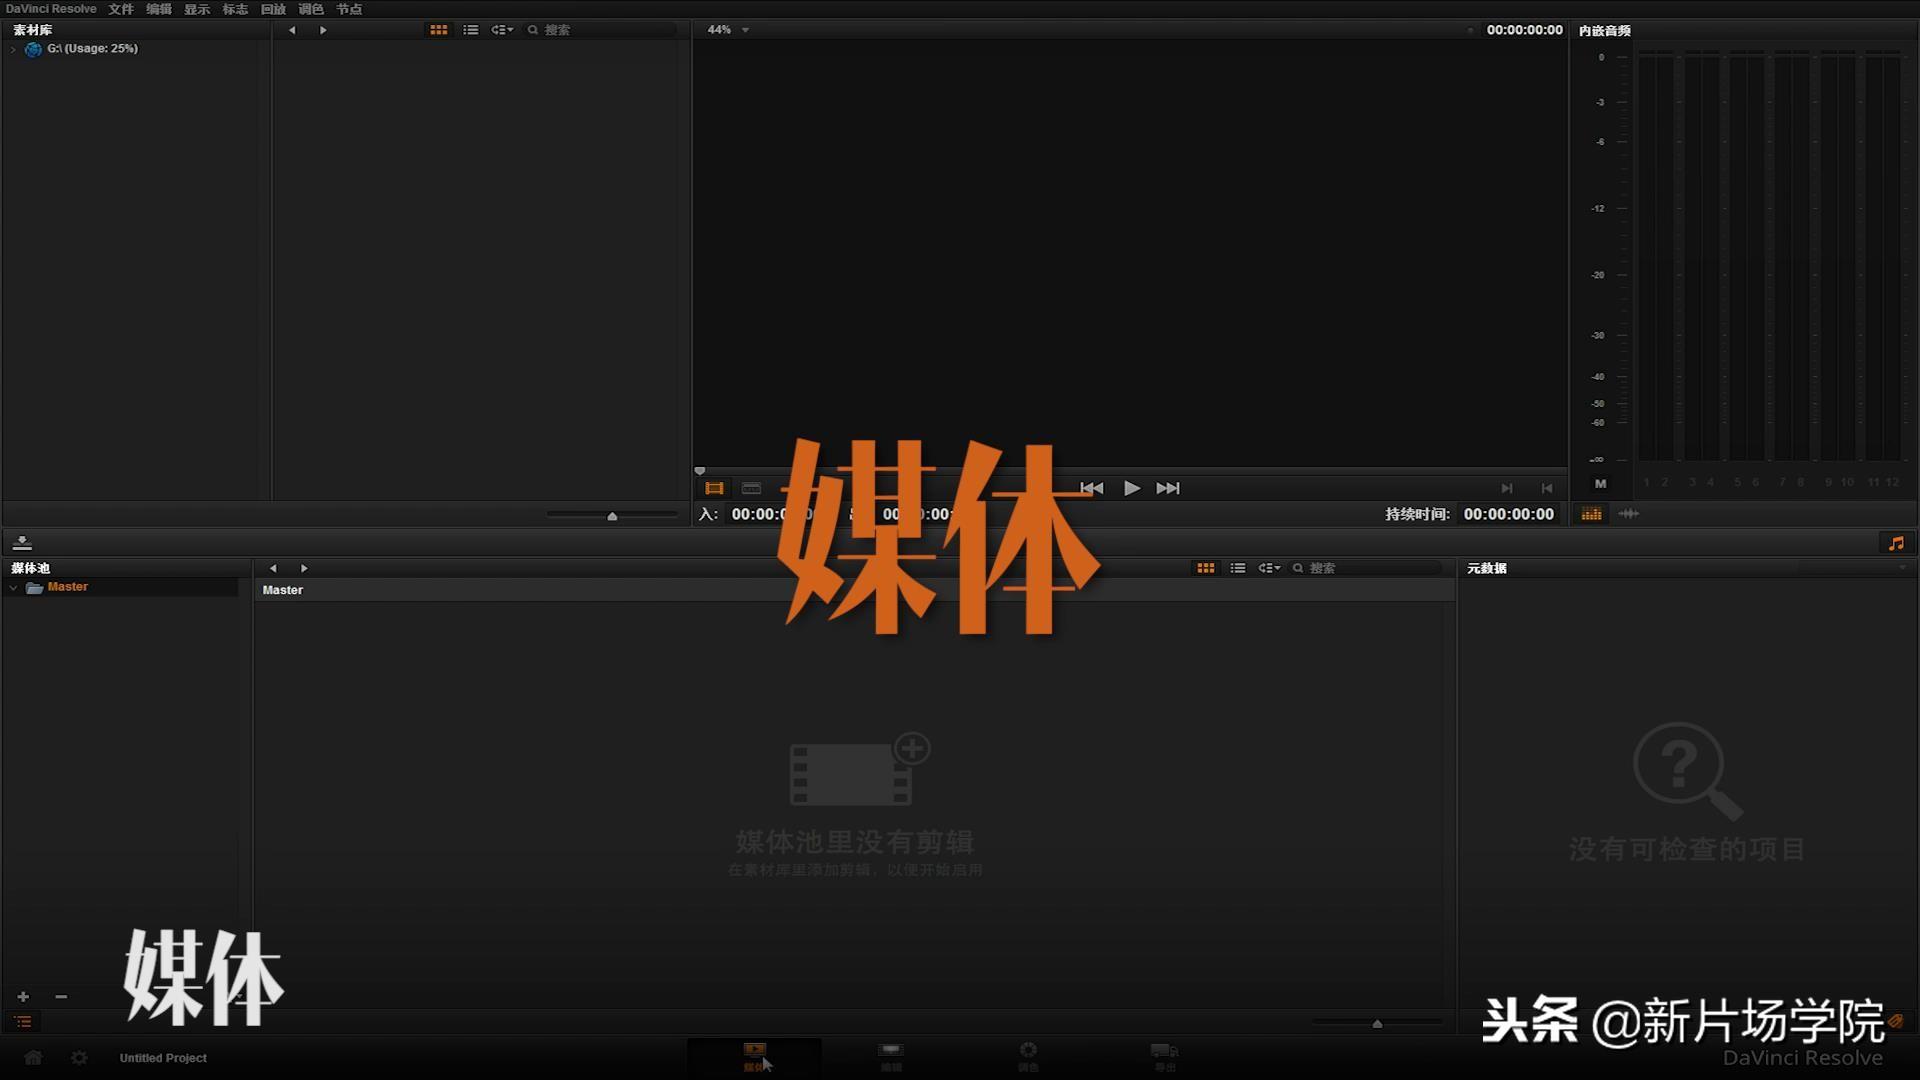Click the Untitled Project name
The image size is (1920, 1080).
click(163, 1058)
